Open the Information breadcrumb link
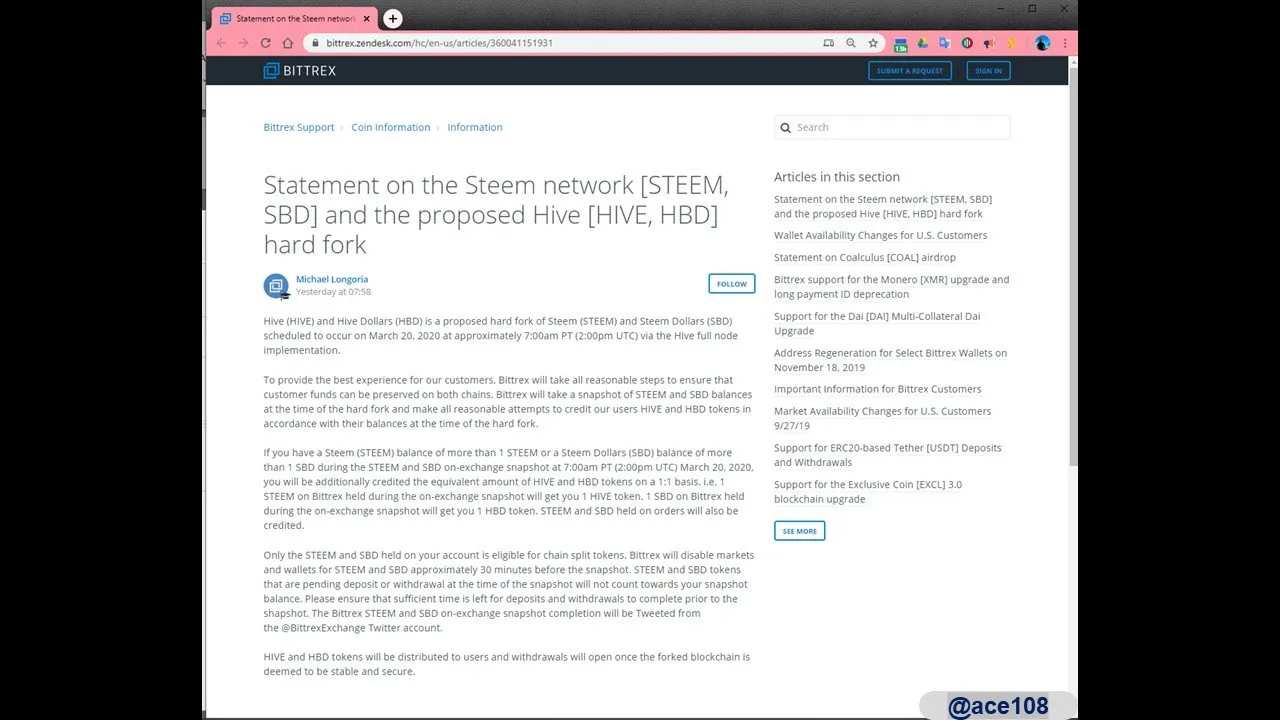The image size is (1280, 720). 475,127
